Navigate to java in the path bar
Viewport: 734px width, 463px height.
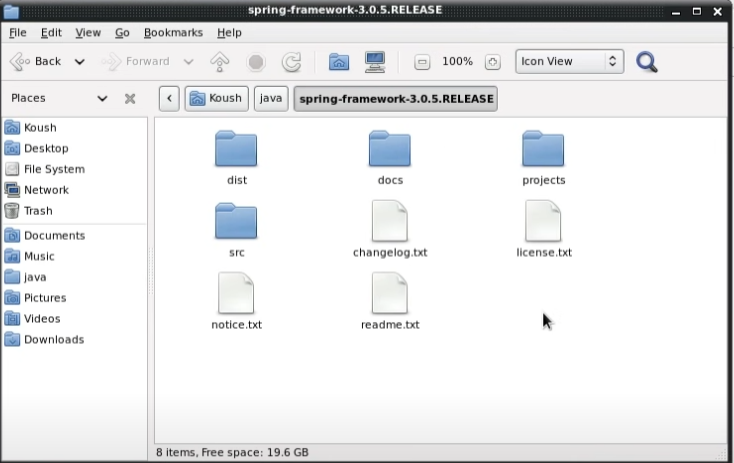(x=271, y=98)
